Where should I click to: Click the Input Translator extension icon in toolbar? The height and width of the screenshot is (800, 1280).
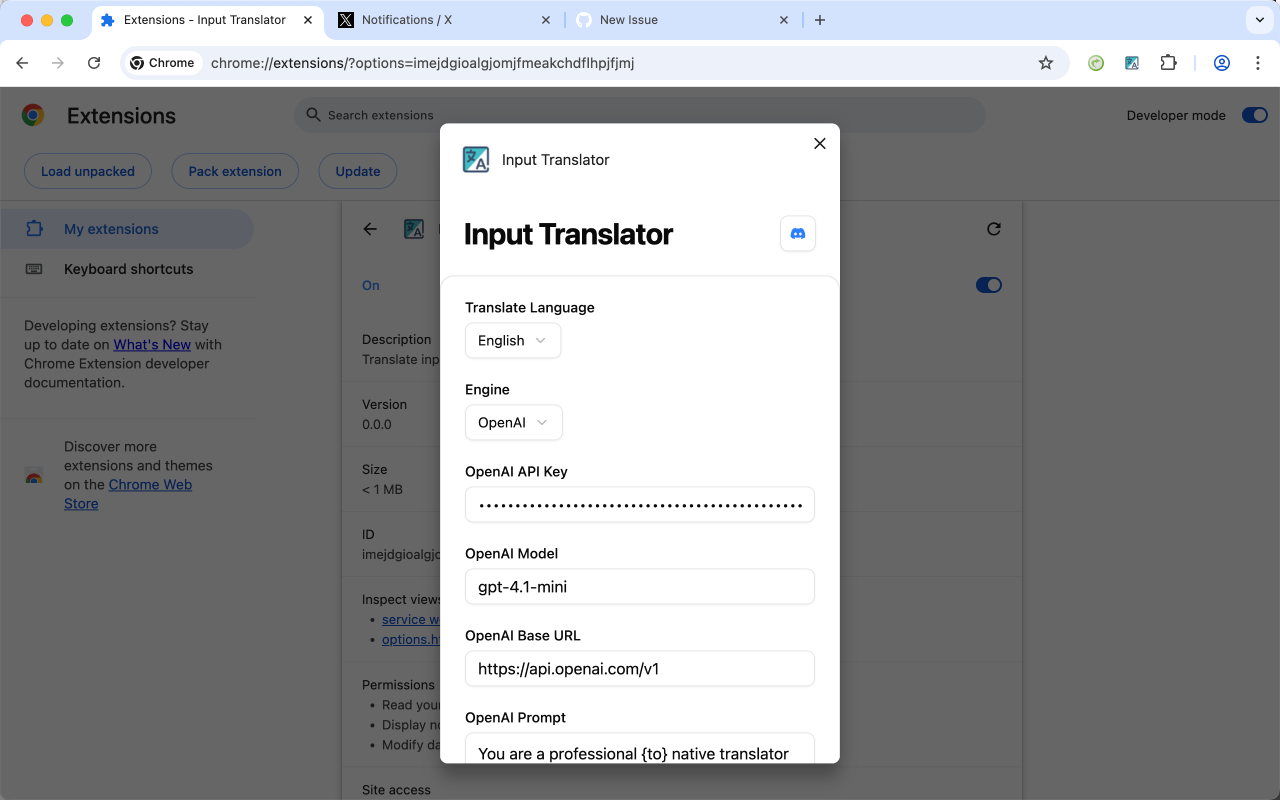1131,62
